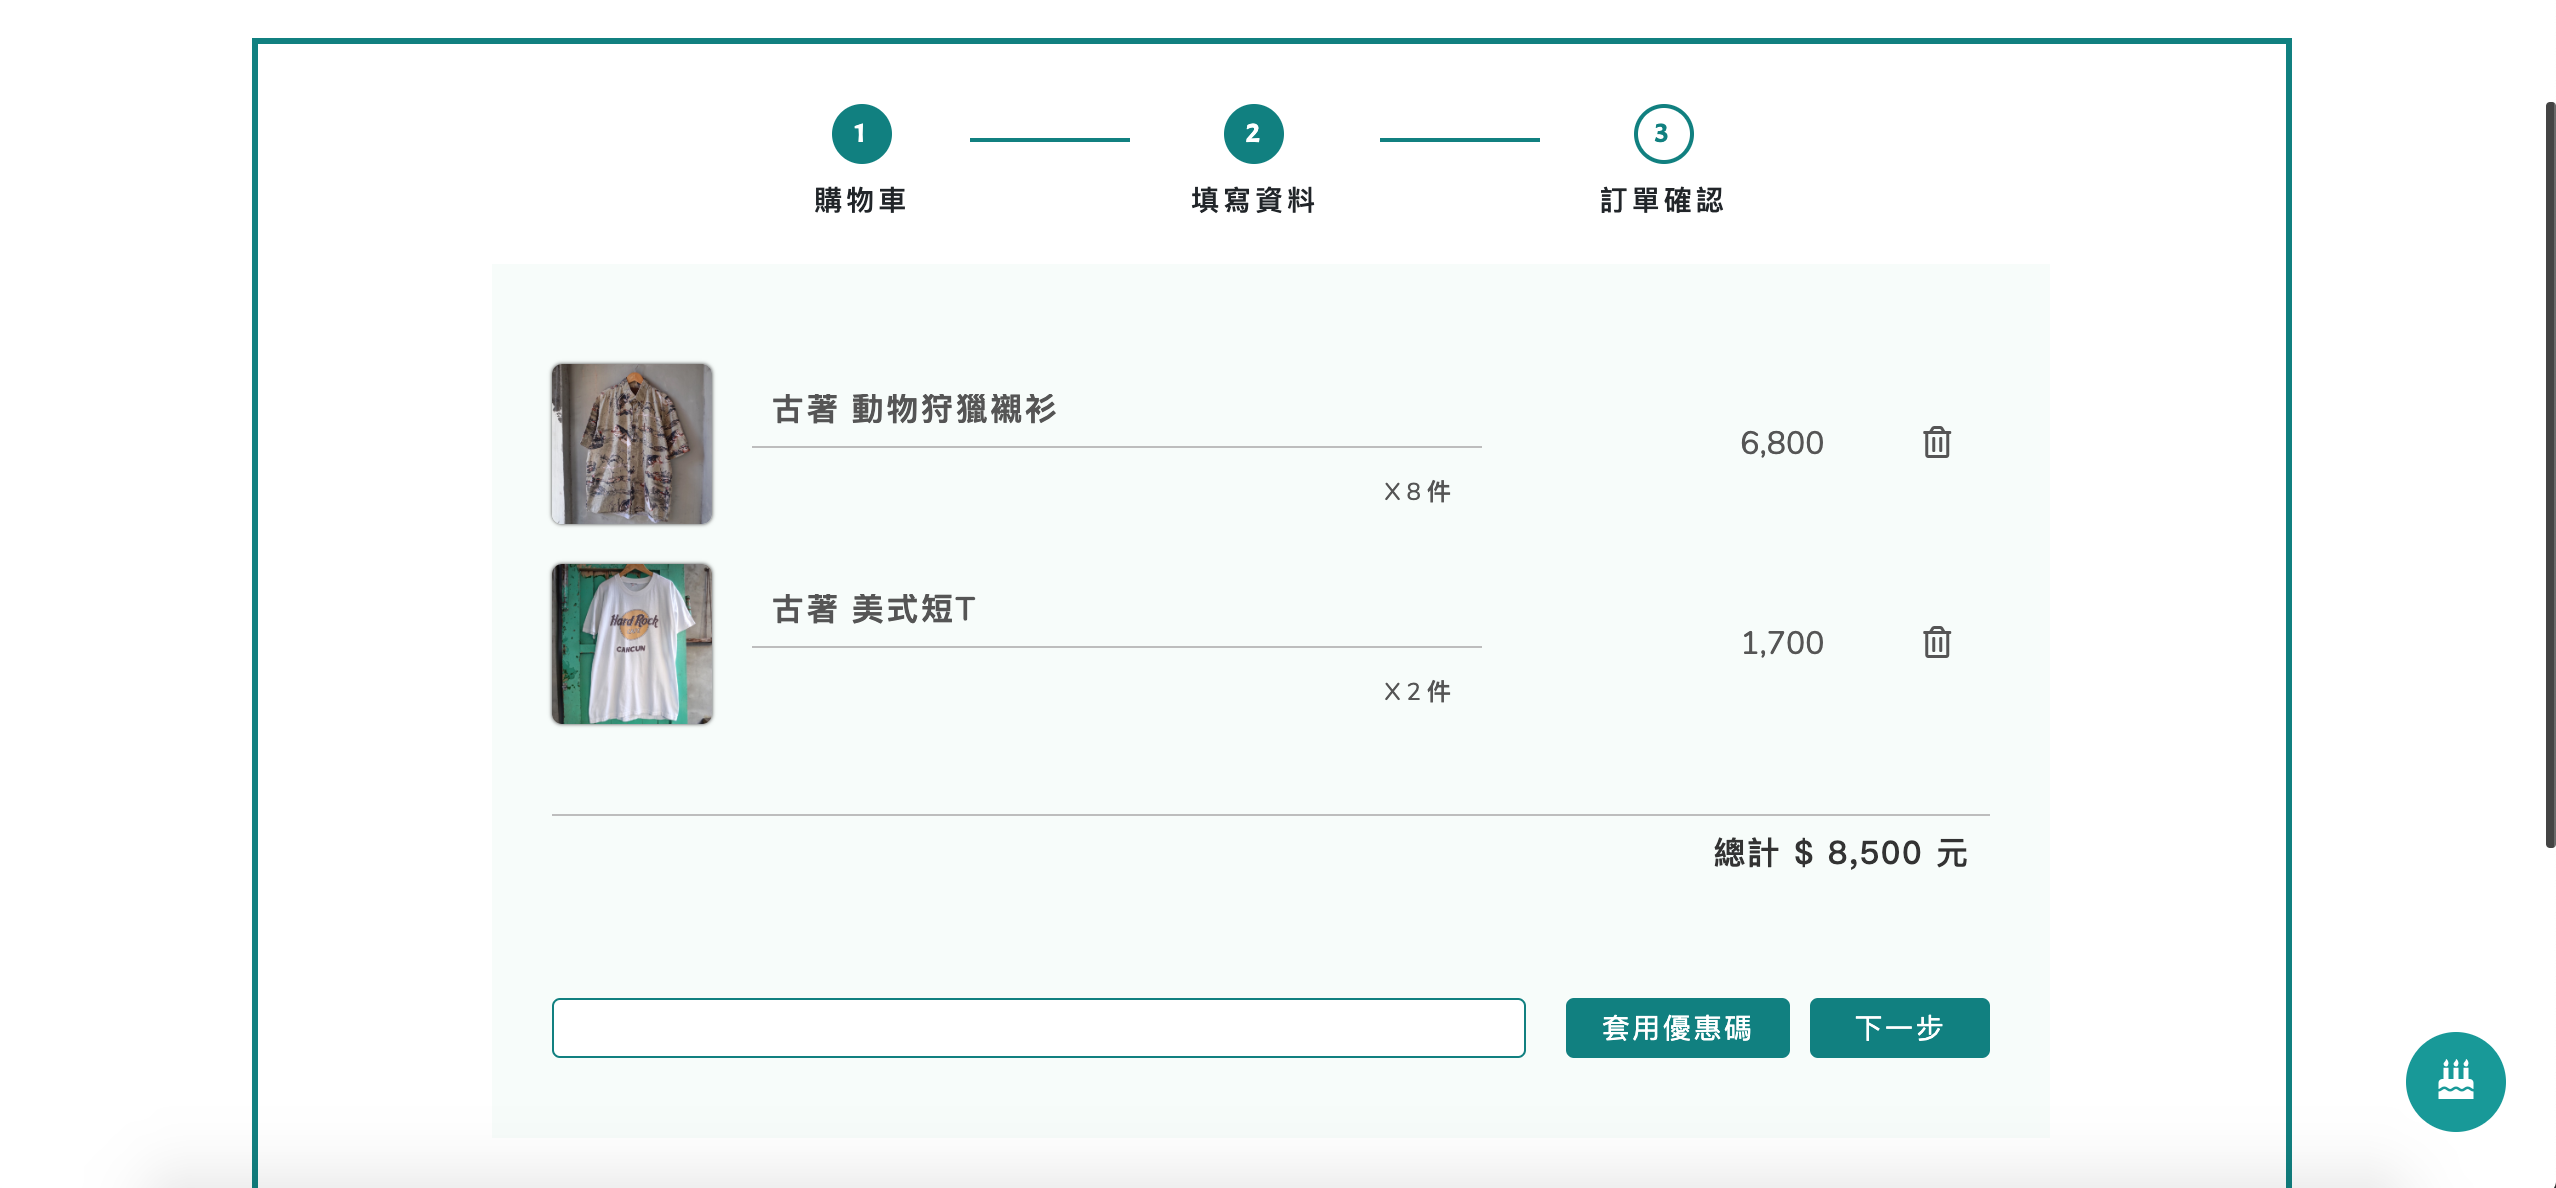Viewport: 2556px width, 1188px height.
Task: Open the cake widget at bottom right
Action: tap(2455, 1081)
